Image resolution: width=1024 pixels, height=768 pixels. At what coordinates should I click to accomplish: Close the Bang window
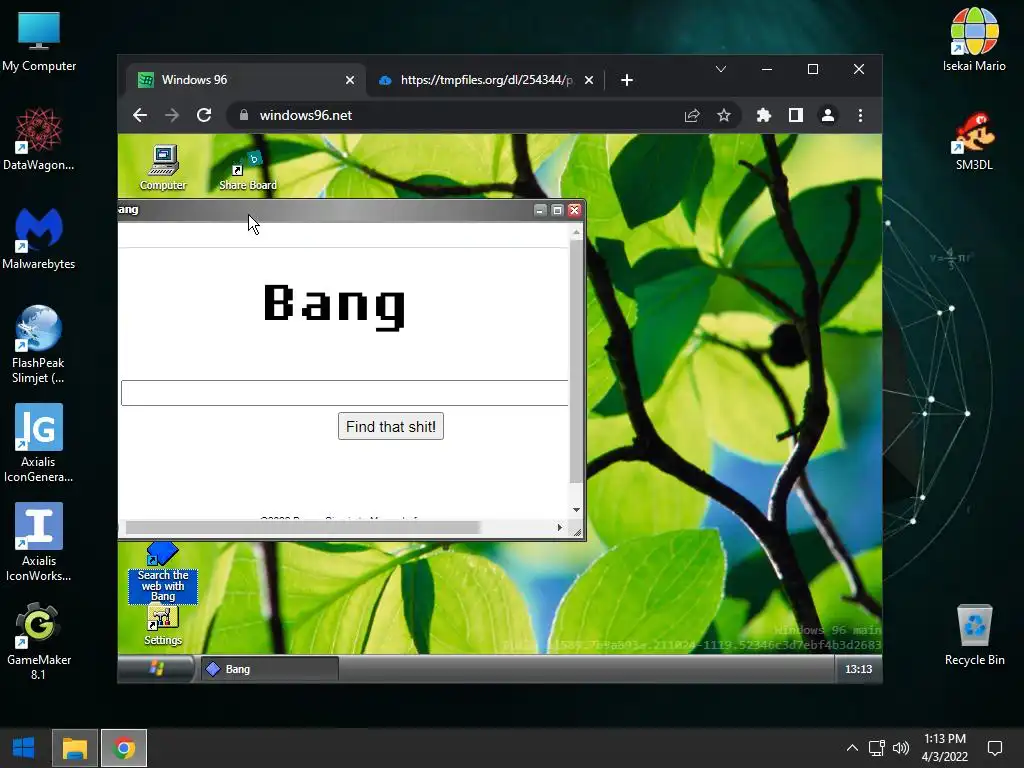[x=574, y=210]
